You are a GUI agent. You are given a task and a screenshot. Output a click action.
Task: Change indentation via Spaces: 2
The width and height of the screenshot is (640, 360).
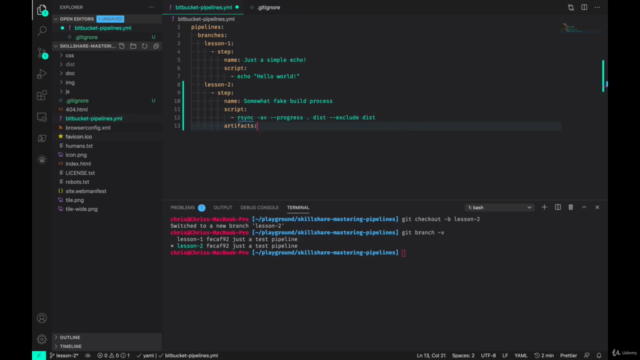pyautogui.click(x=463, y=356)
